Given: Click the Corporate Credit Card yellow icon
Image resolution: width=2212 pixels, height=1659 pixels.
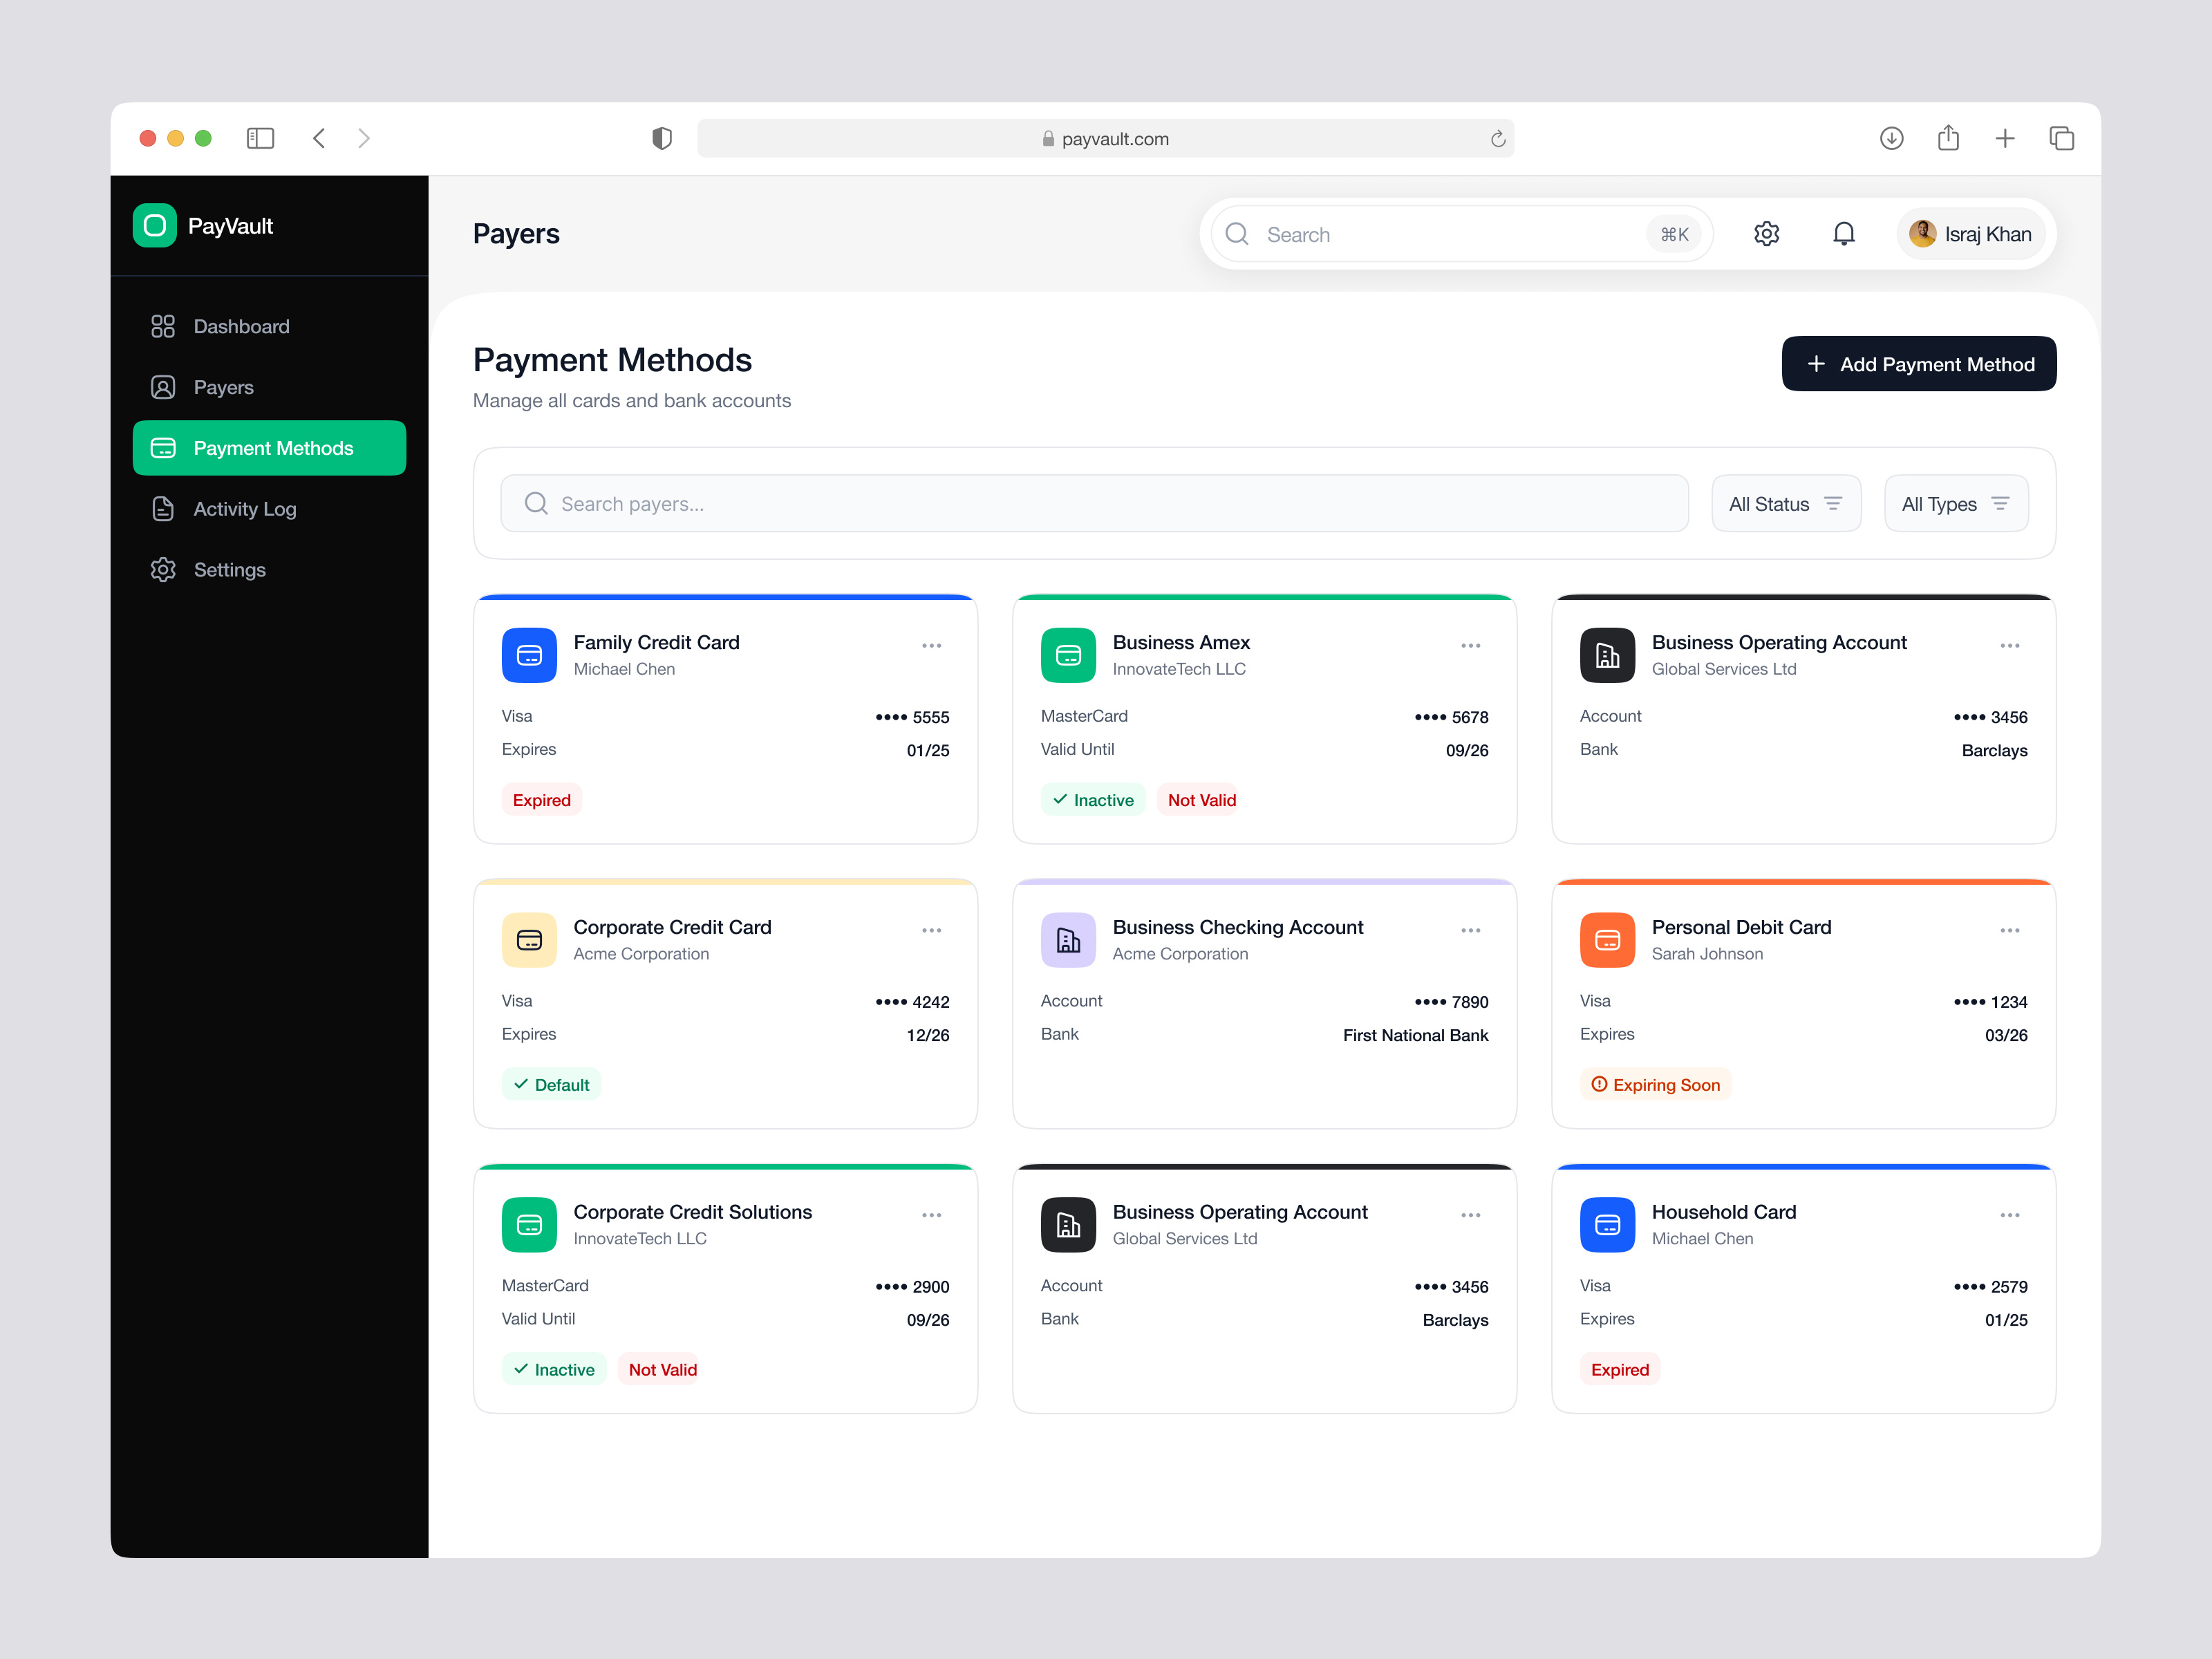Looking at the screenshot, I should [x=529, y=940].
